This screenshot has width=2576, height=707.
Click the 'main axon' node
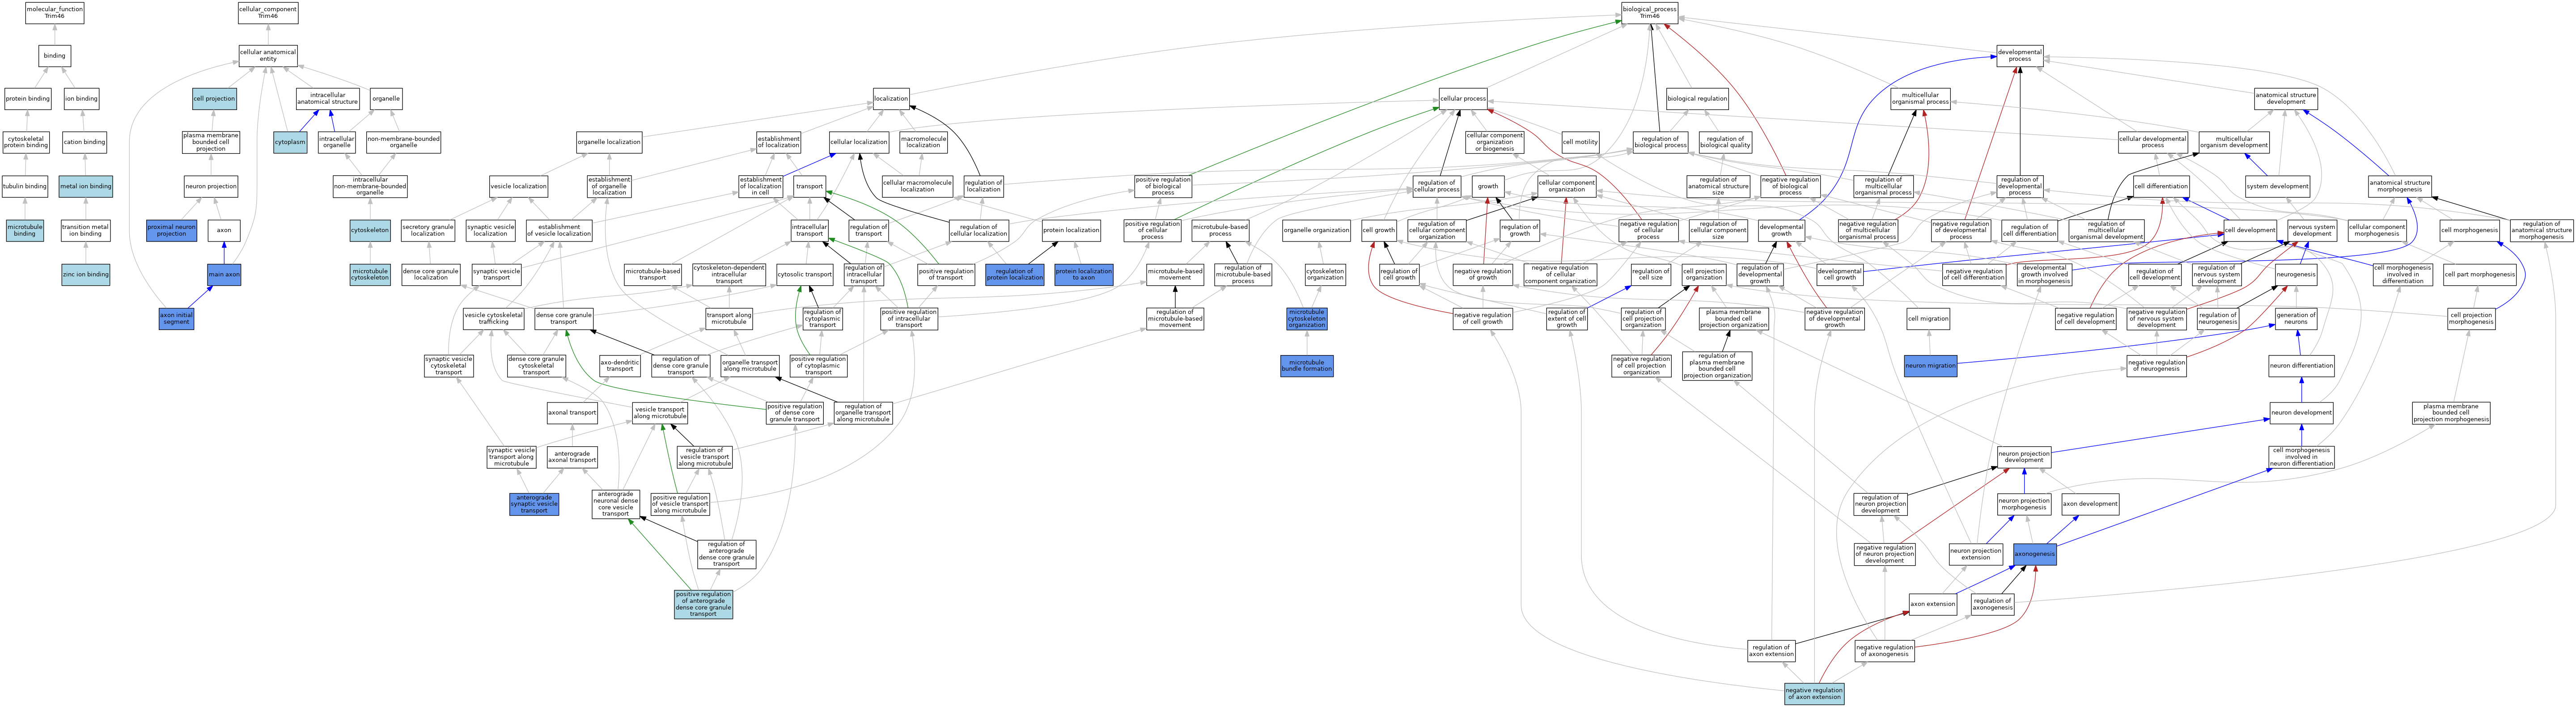224,274
